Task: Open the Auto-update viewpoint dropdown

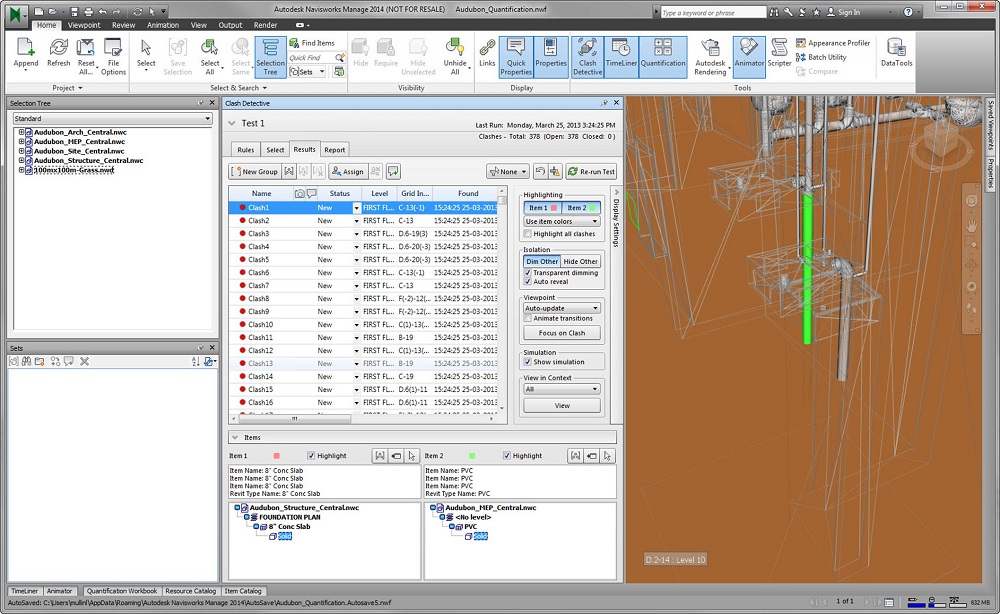Action: click(562, 308)
